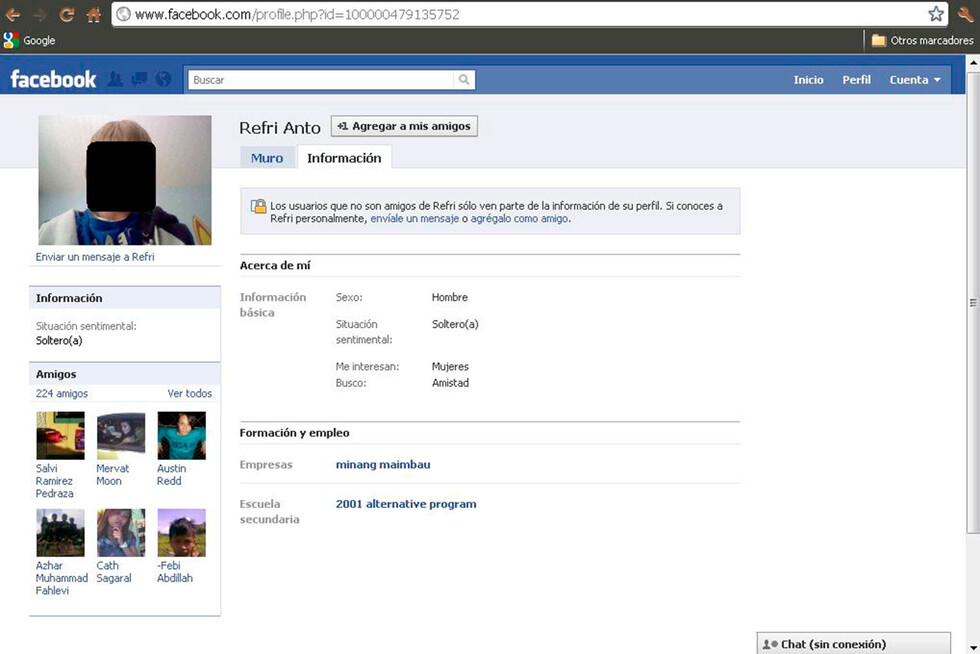Switch to the Muro tab
This screenshot has width=980, height=654.
[267, 158]
